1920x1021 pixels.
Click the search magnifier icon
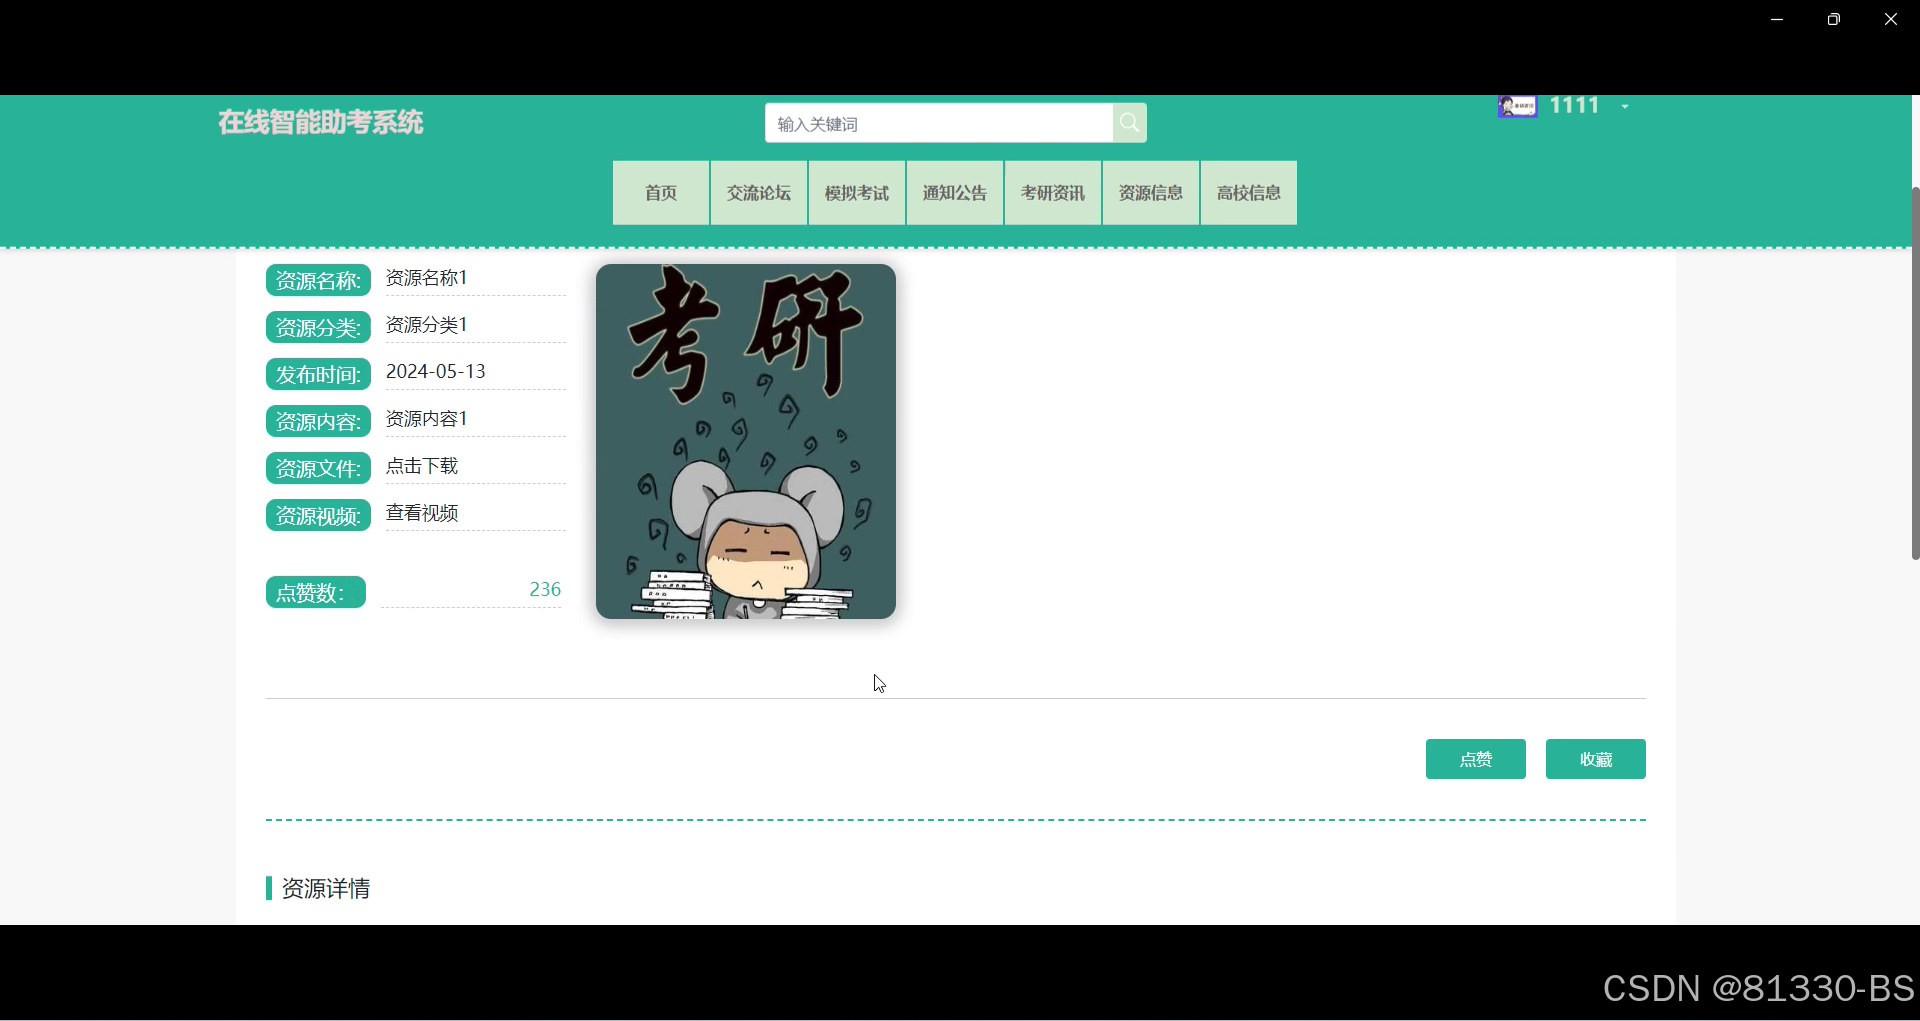click(x=1129, y=123)
